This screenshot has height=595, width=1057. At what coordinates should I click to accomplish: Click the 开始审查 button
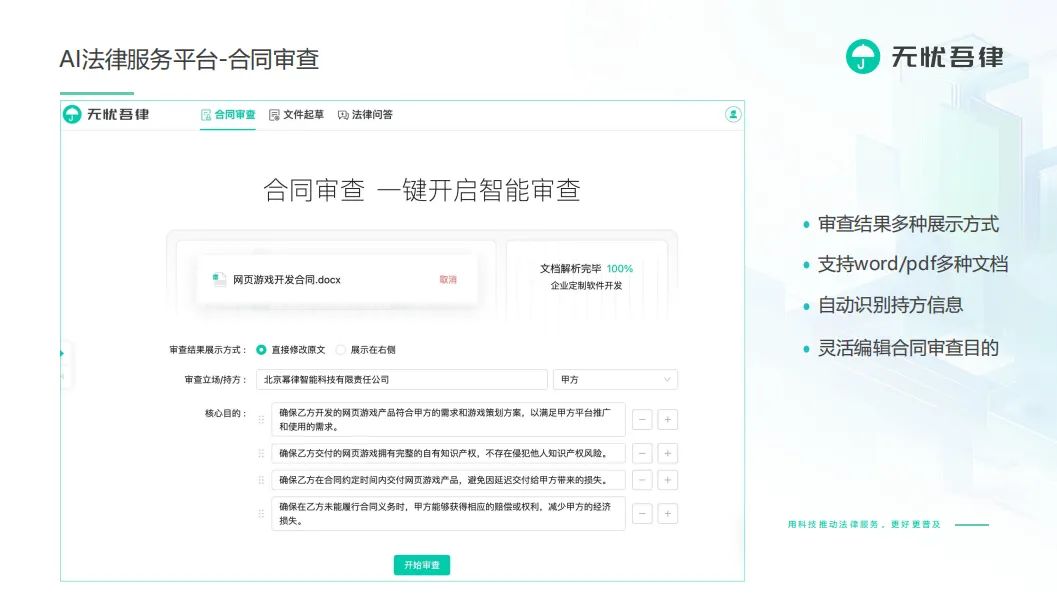422,564
